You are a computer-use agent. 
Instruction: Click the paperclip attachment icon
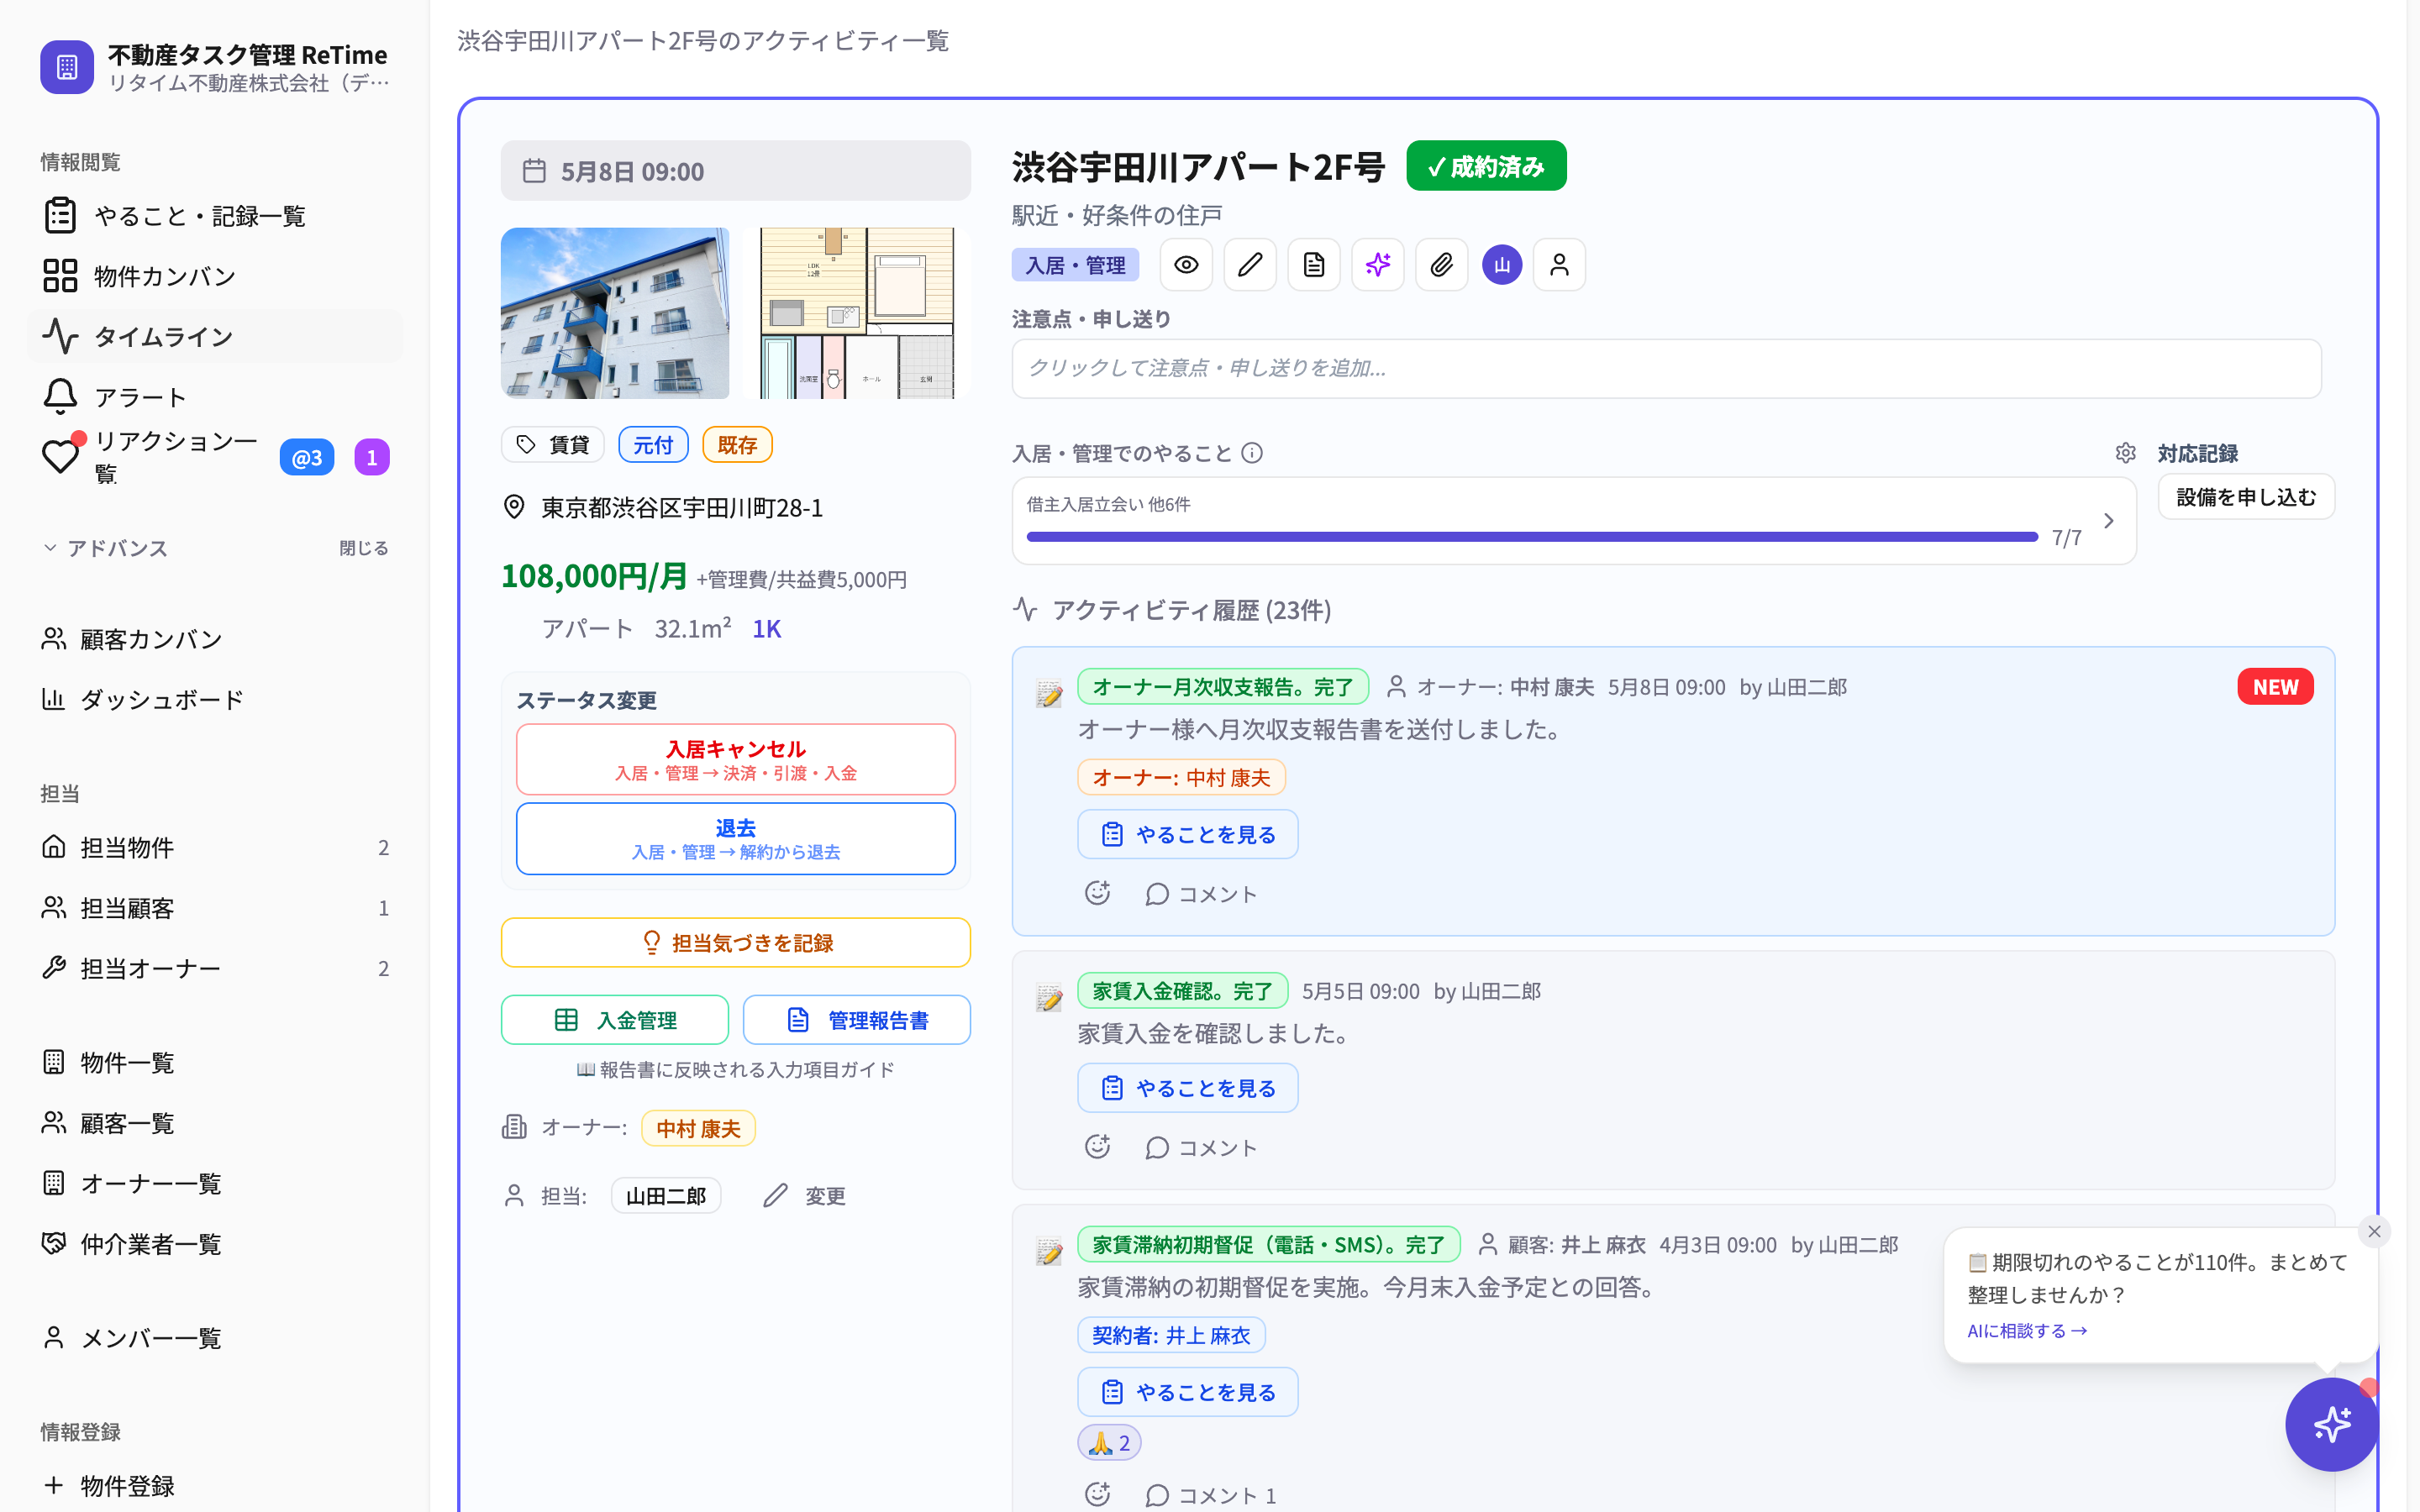pyautogui.click(x=1442, y=265)
